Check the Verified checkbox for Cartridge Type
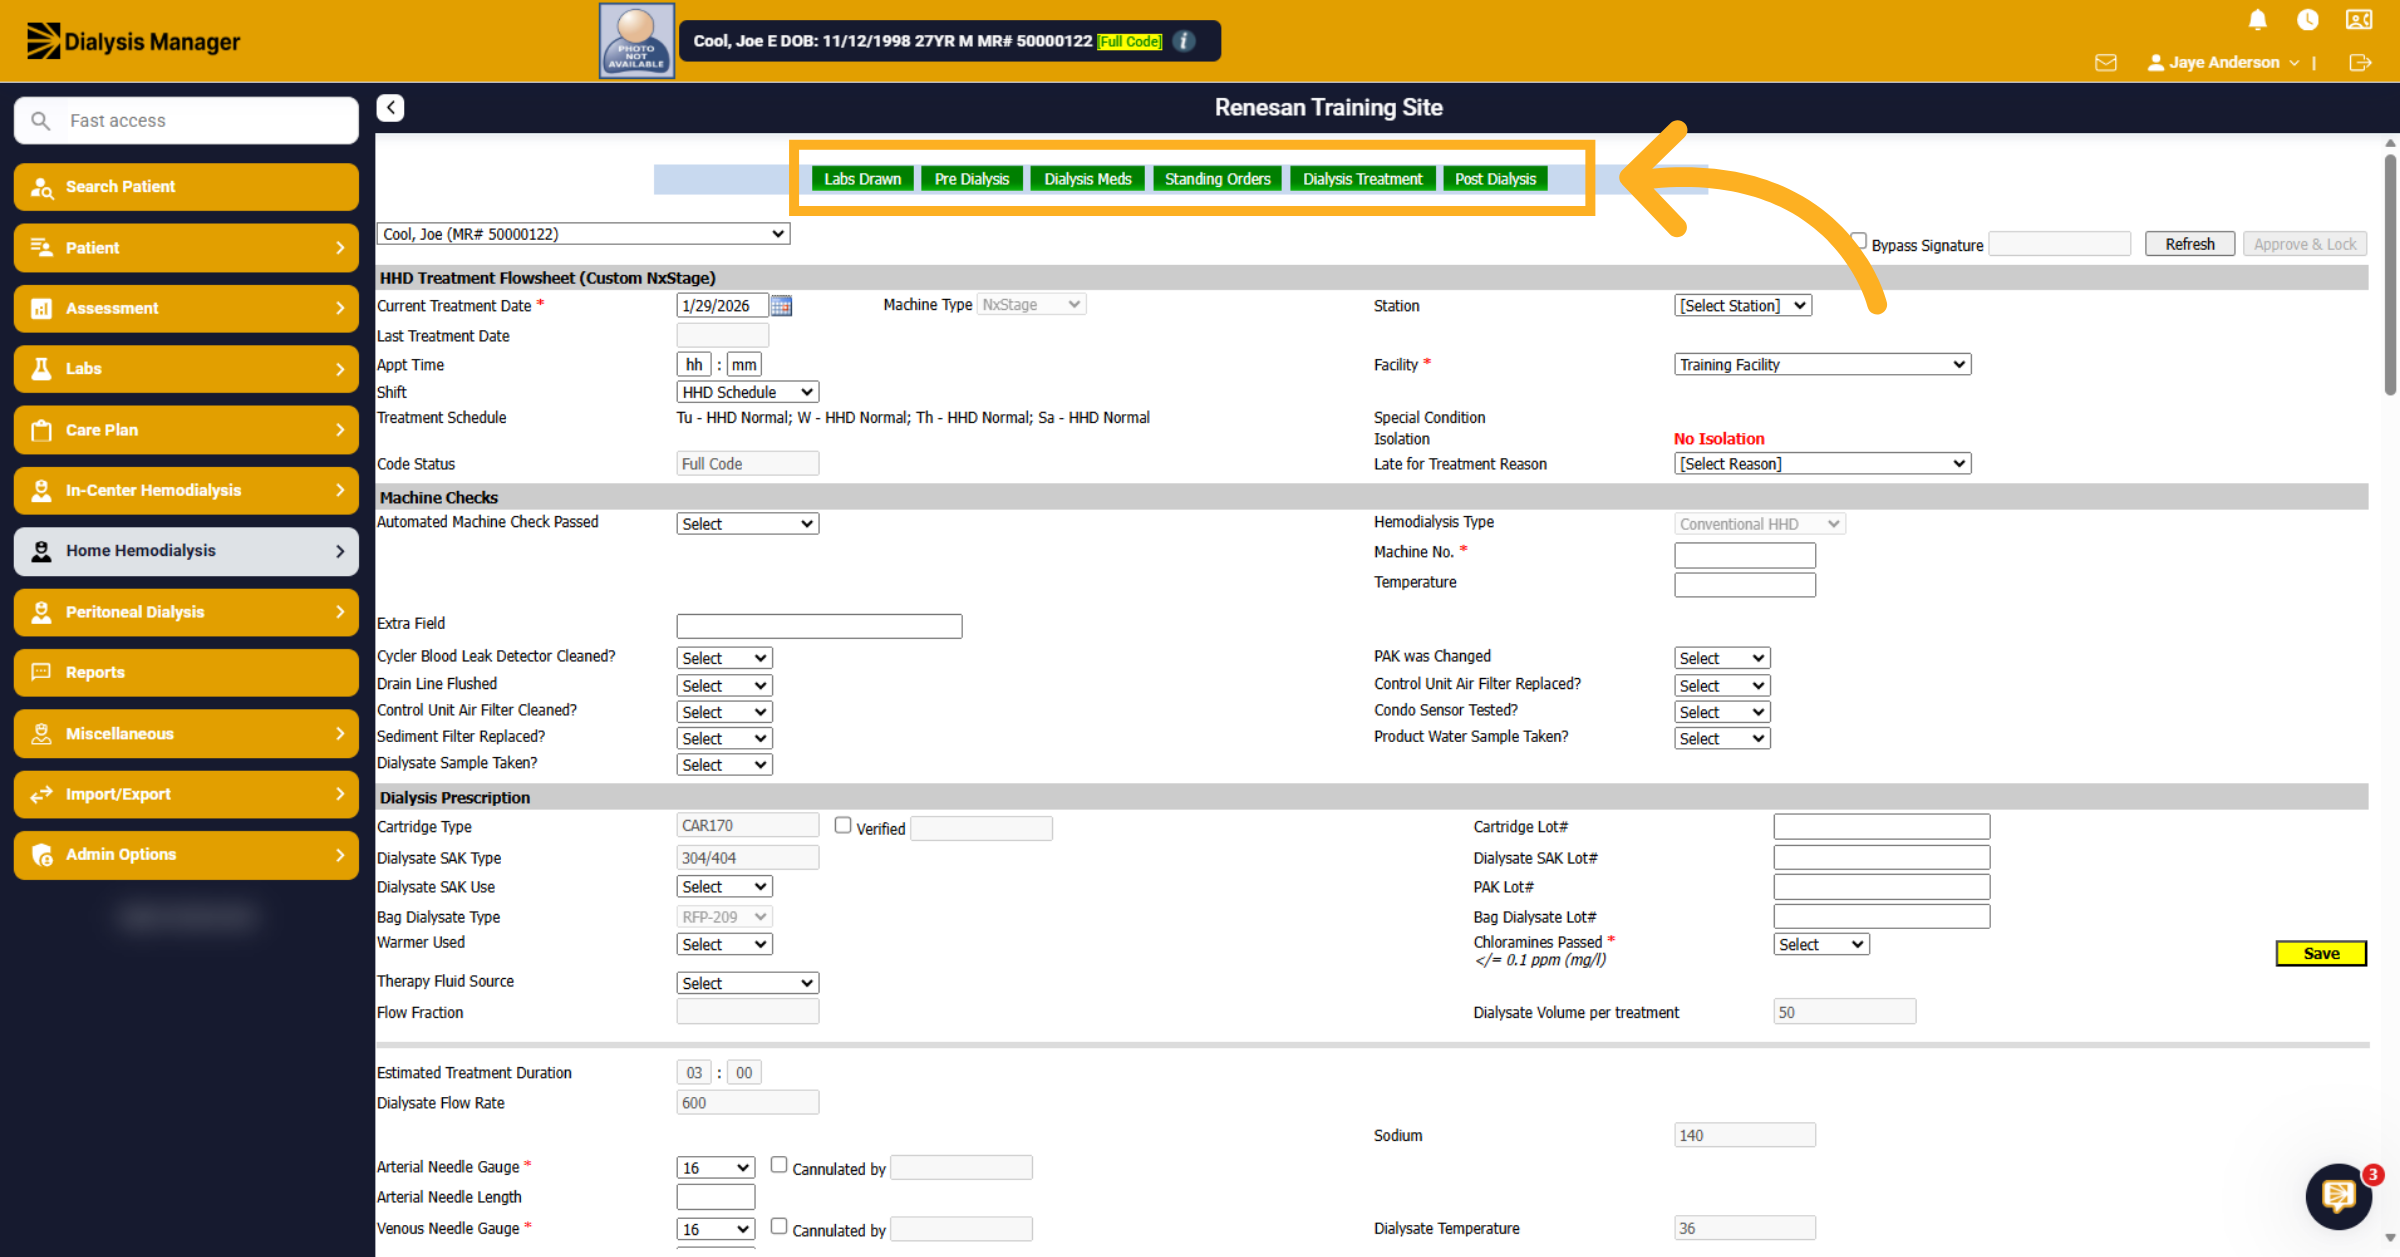Viewport: 2400px width, 1257px height. [x=843, y=825]
